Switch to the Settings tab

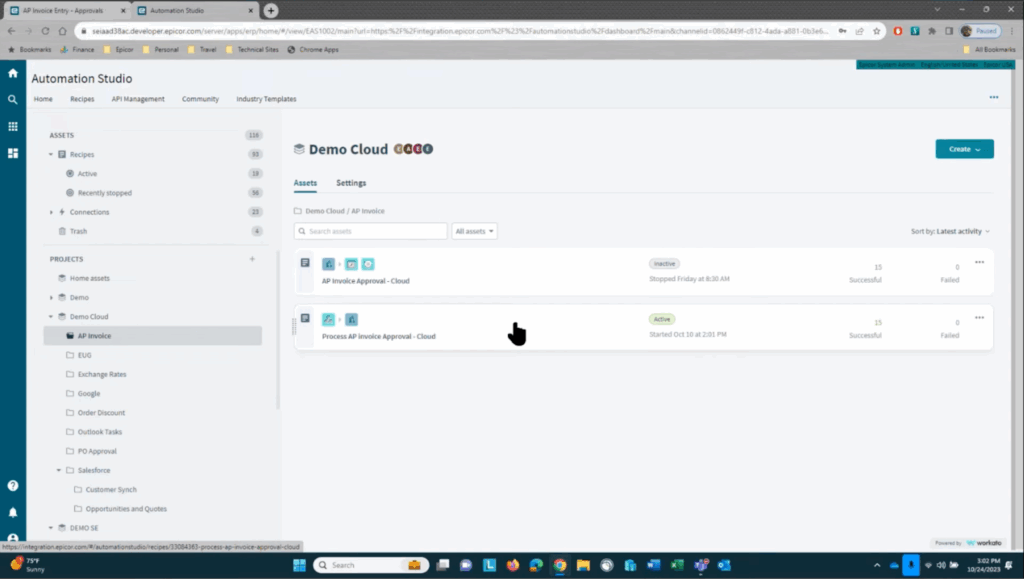click(x=351, y=183)
